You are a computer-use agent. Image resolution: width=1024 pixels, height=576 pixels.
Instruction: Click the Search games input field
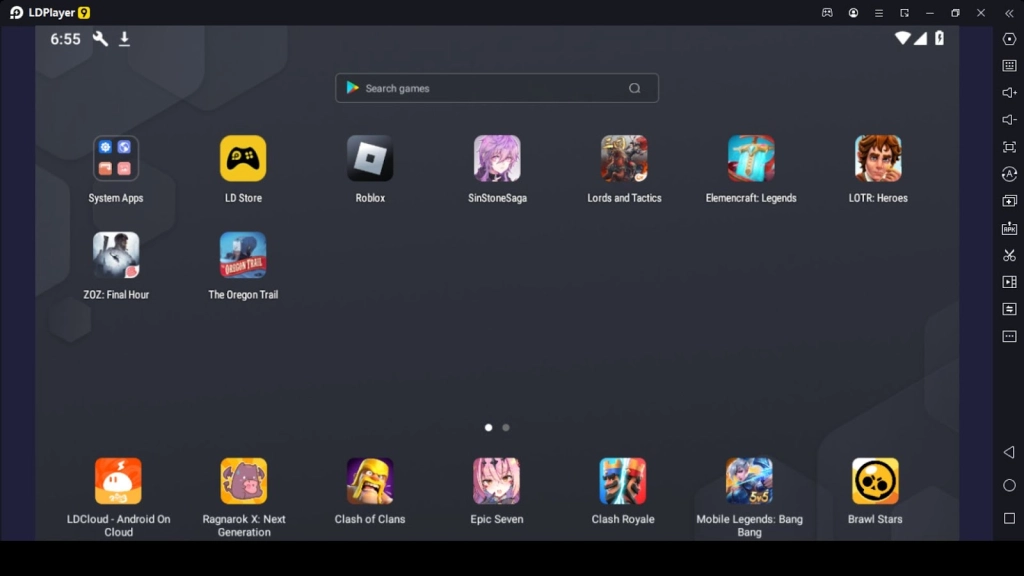(490, 88)
